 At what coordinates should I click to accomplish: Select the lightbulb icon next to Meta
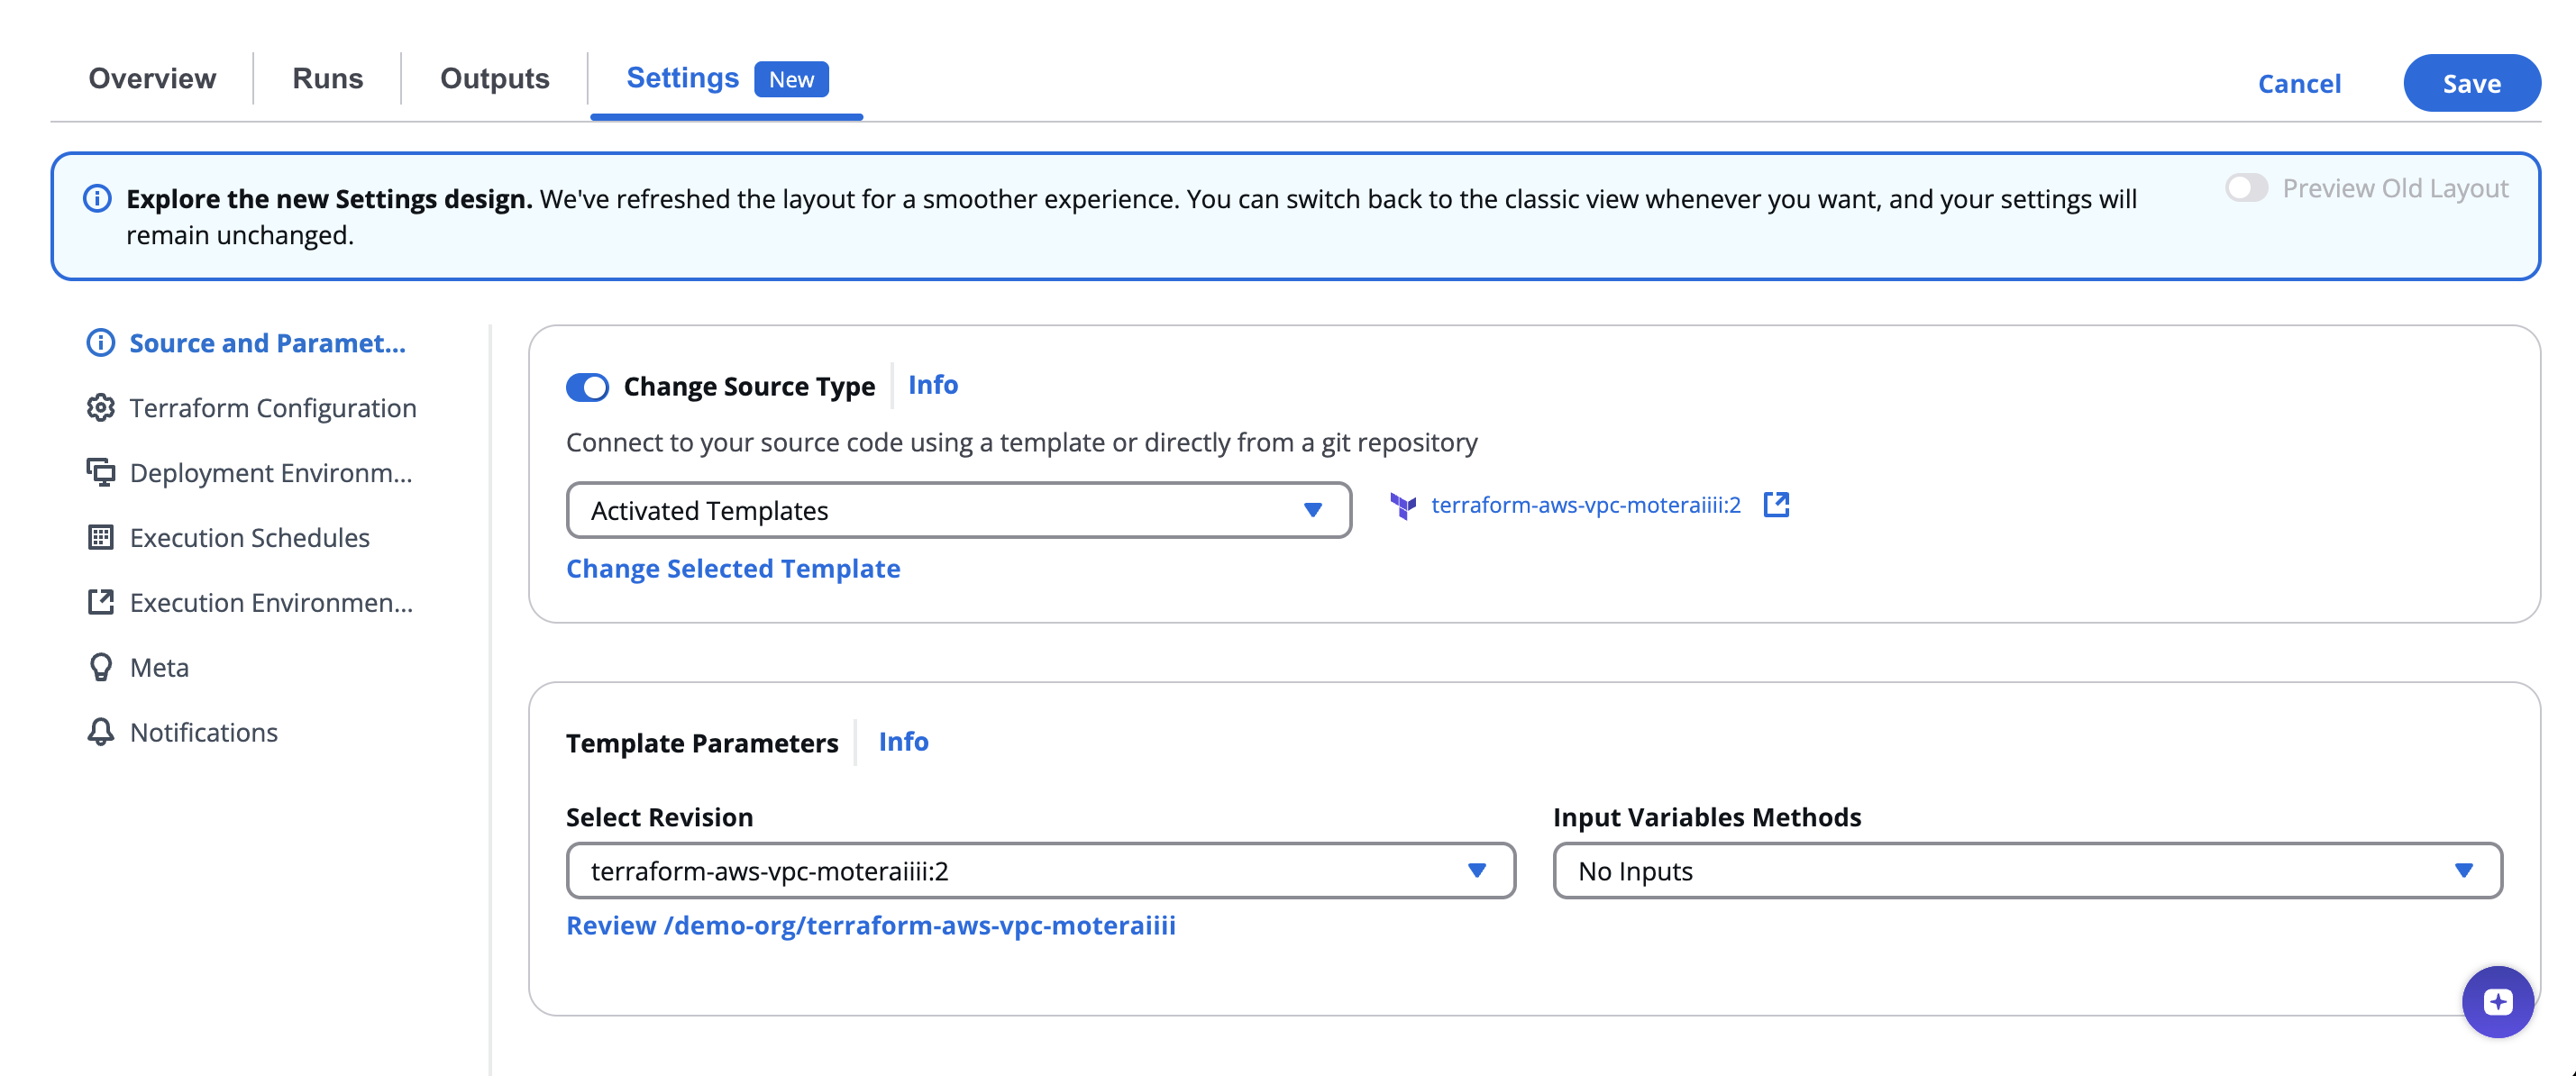[x=100, y=667]
